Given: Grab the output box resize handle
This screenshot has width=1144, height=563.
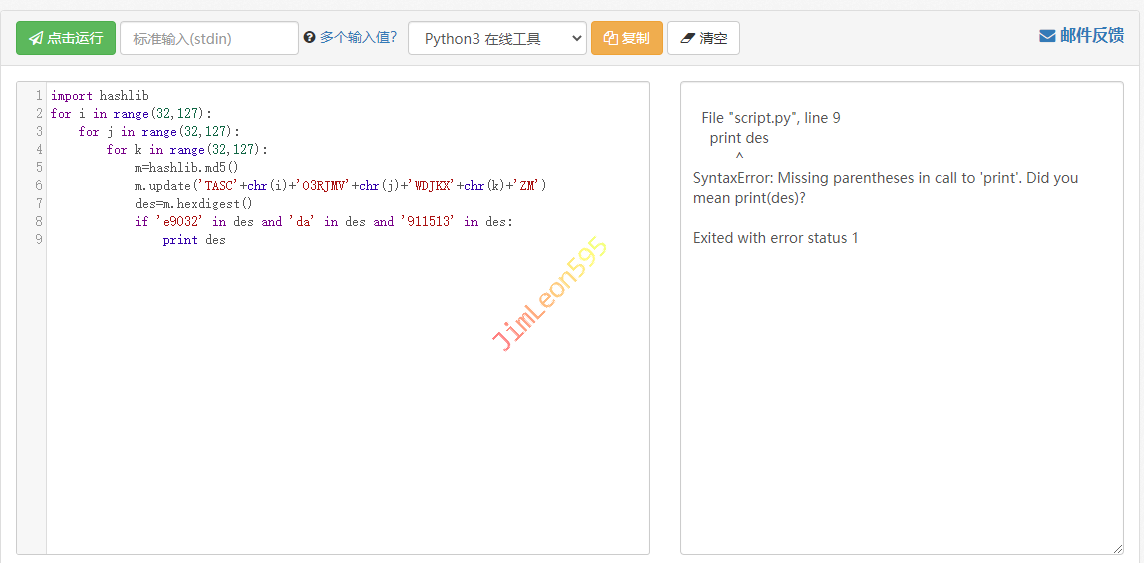Looking at the screenshot, I should tap(1117, 548).
